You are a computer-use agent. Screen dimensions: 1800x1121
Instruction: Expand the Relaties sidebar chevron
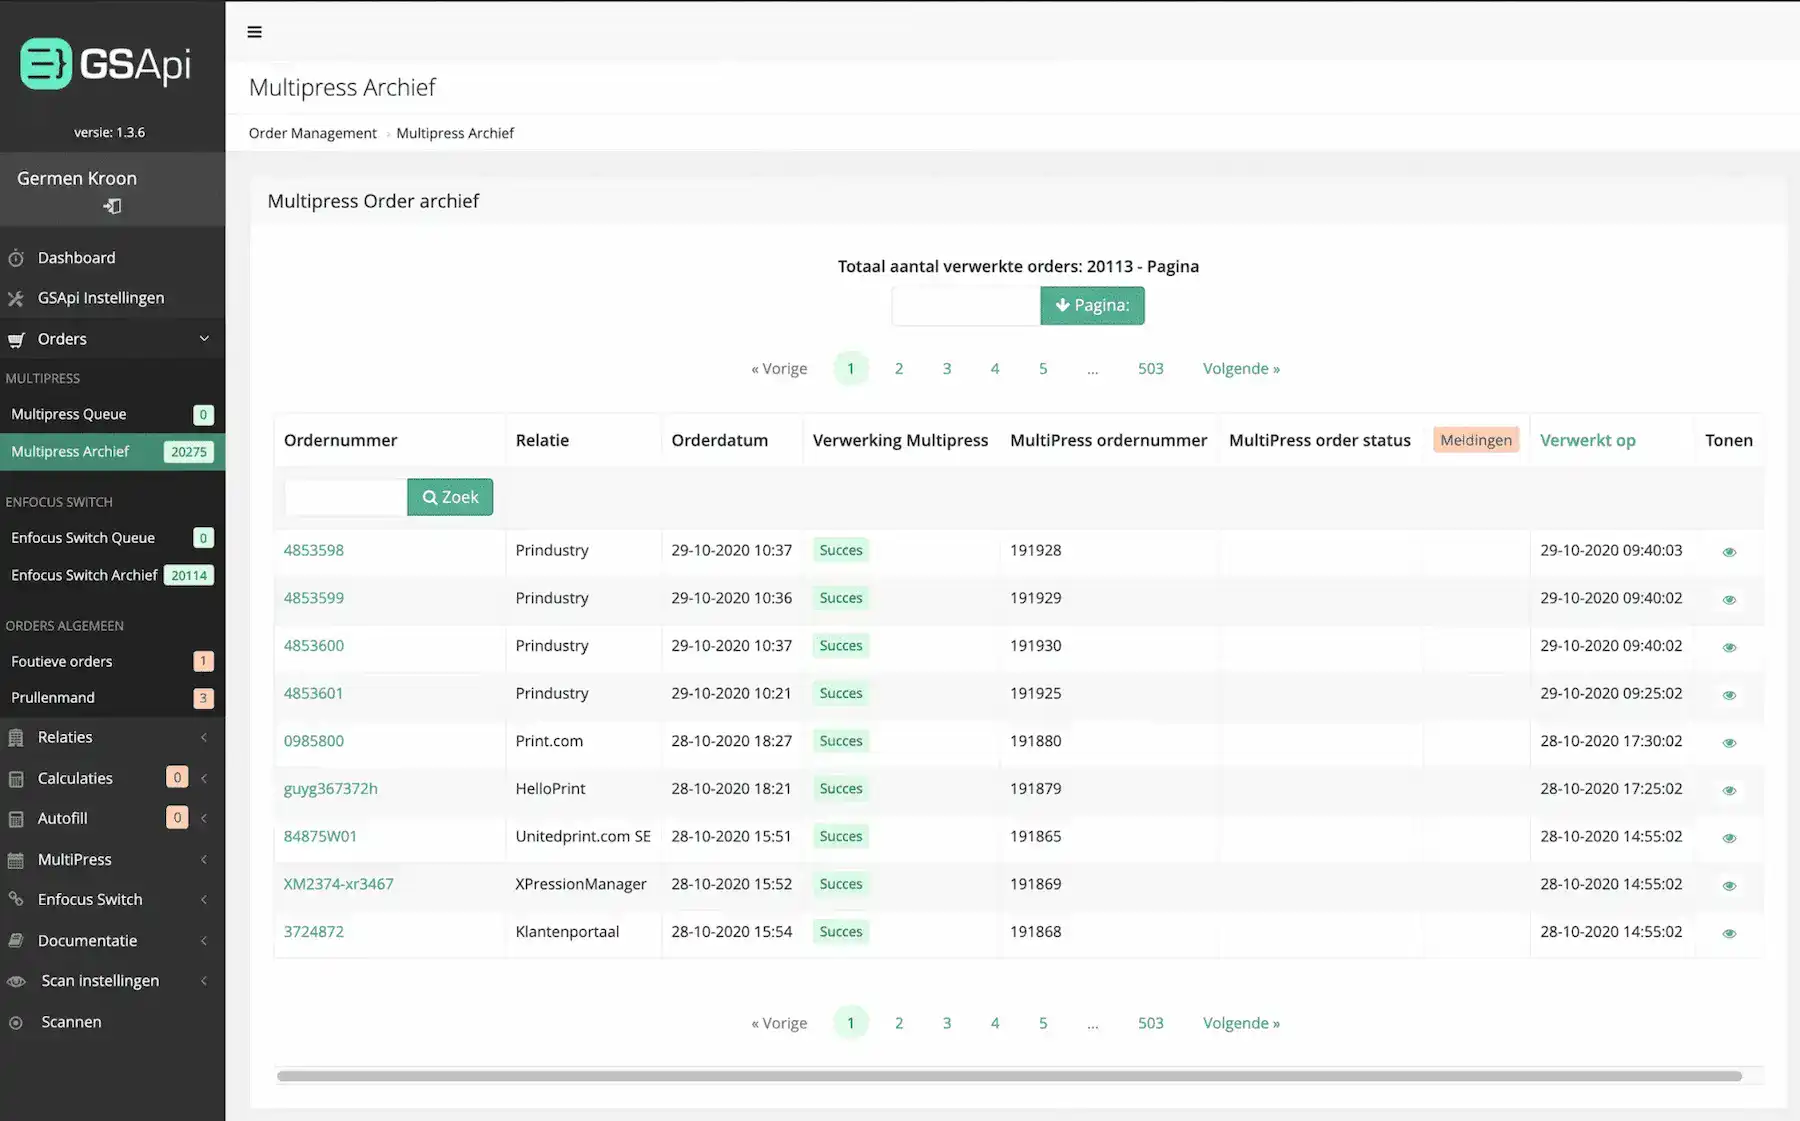click(x=204, y=738)
